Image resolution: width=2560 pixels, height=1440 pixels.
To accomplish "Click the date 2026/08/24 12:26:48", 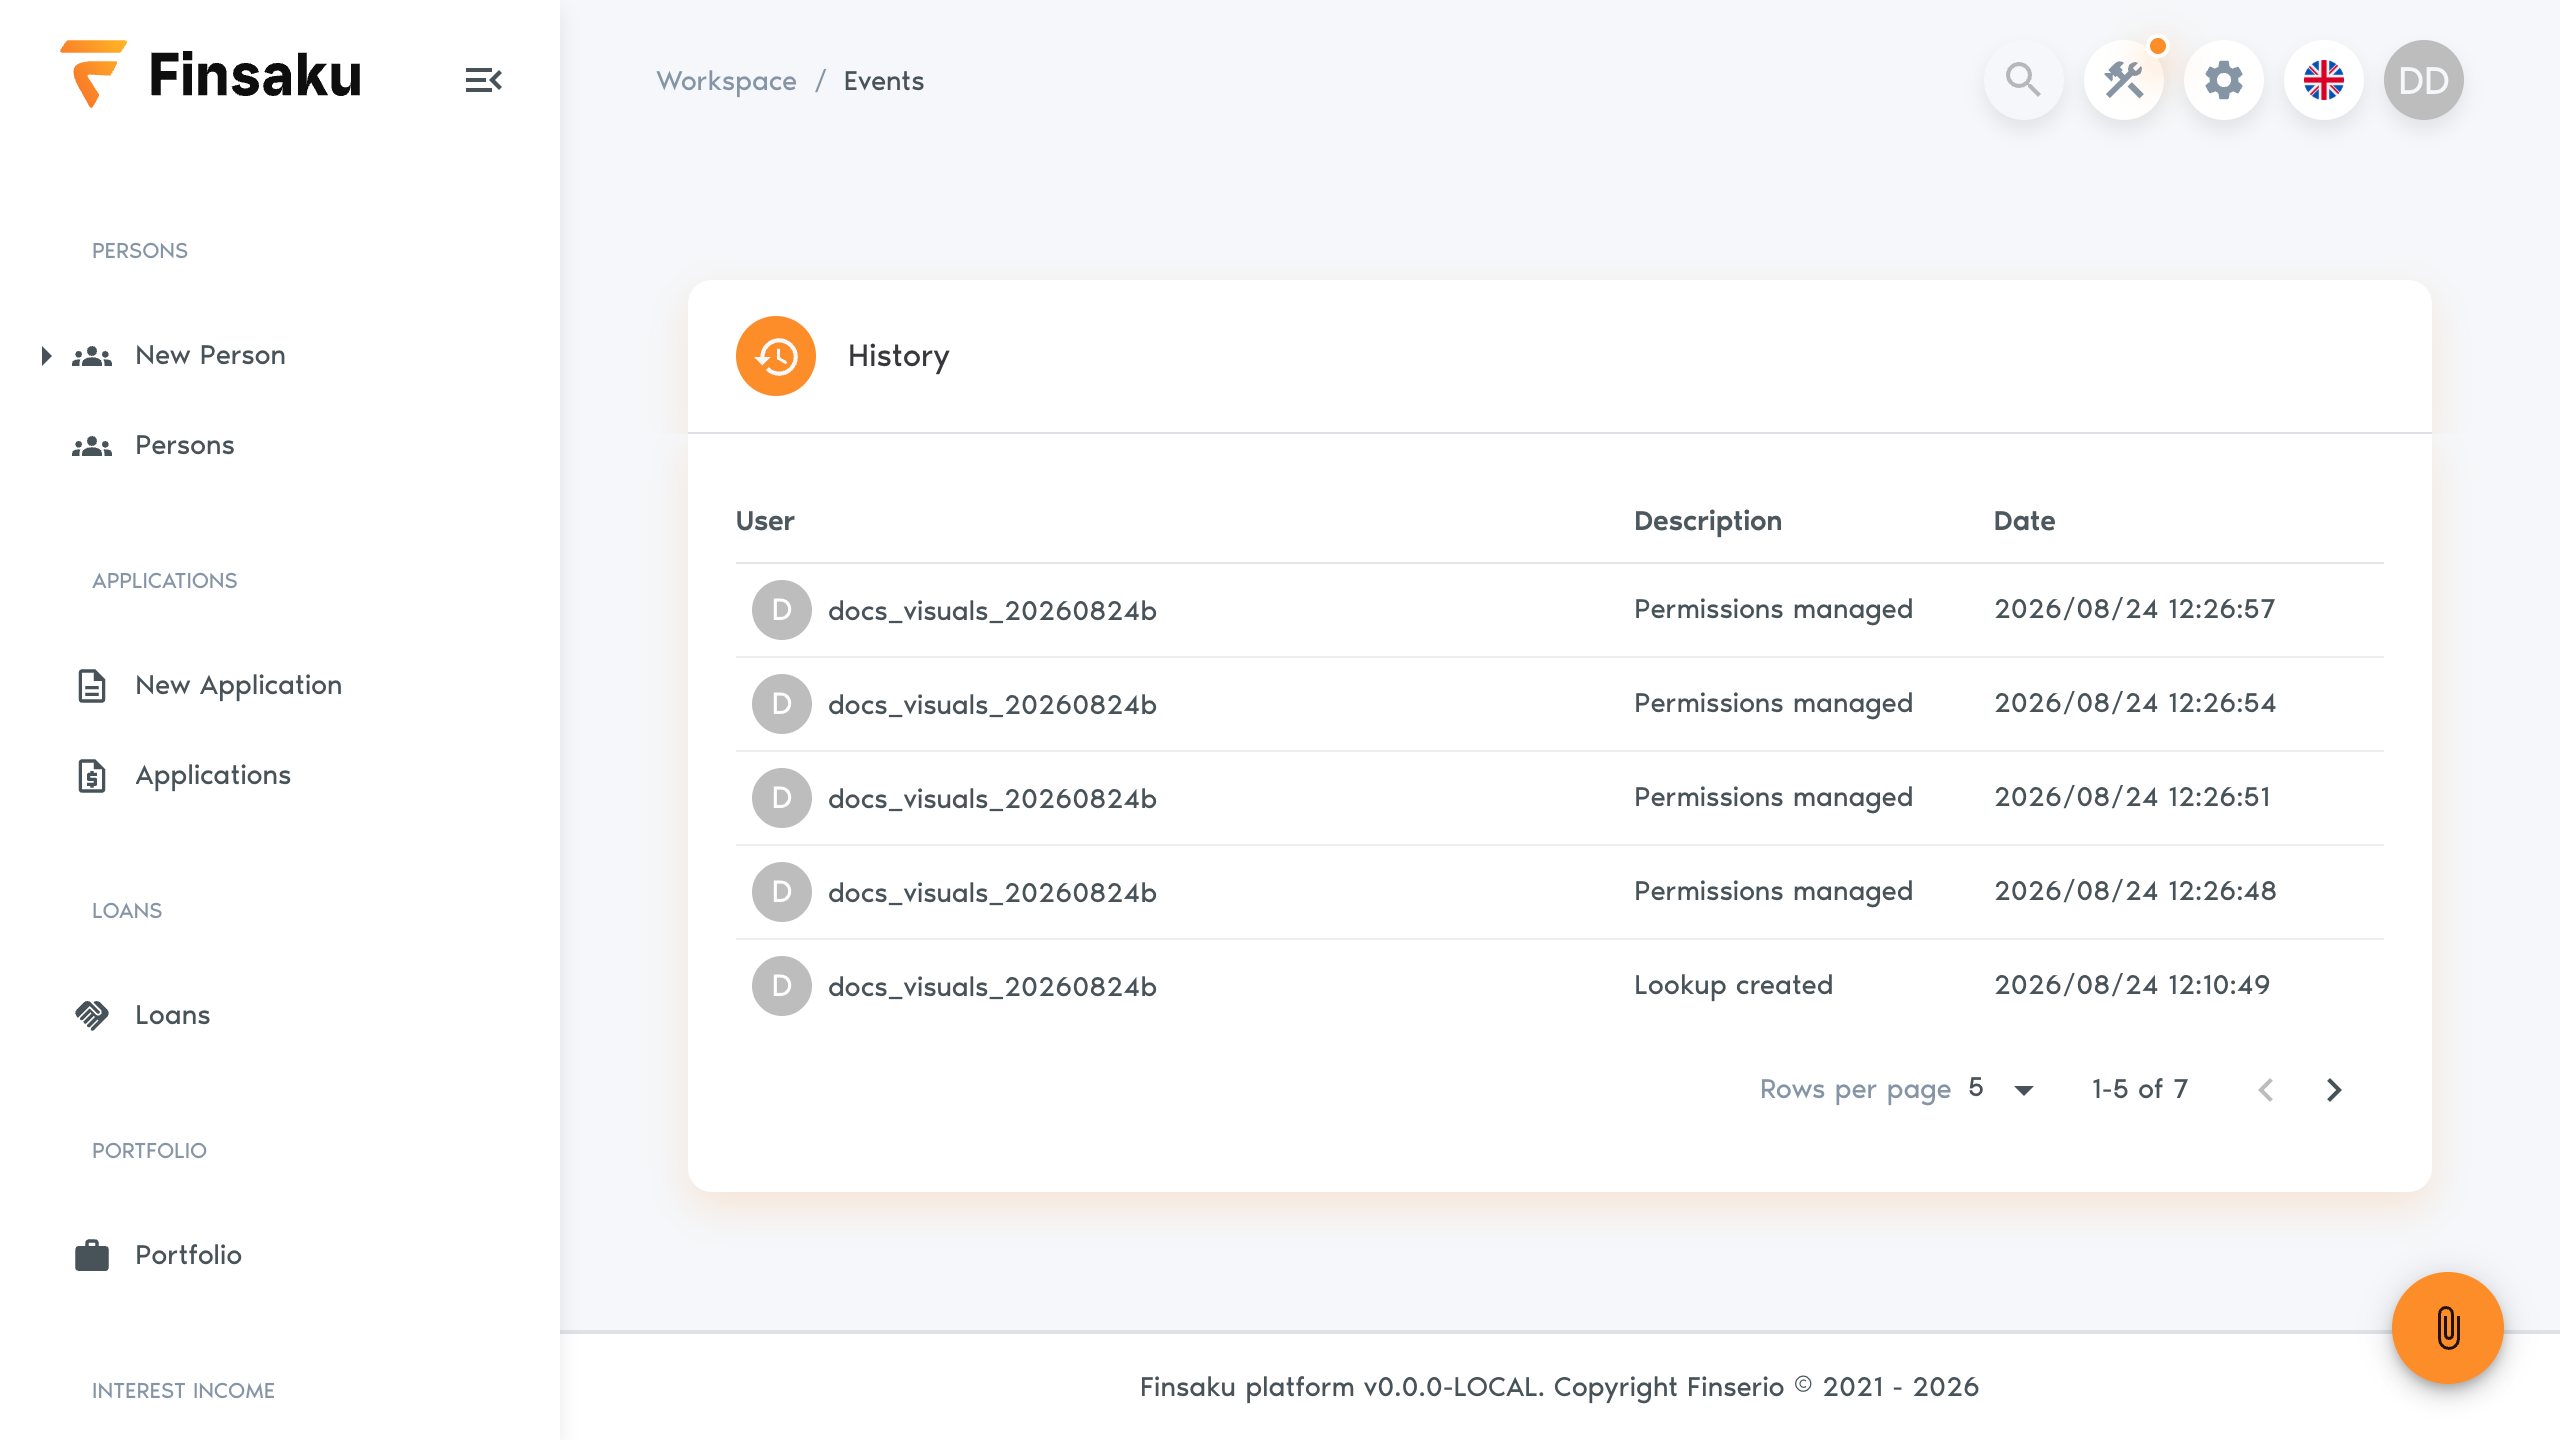I will click(x=2134, y=891).
